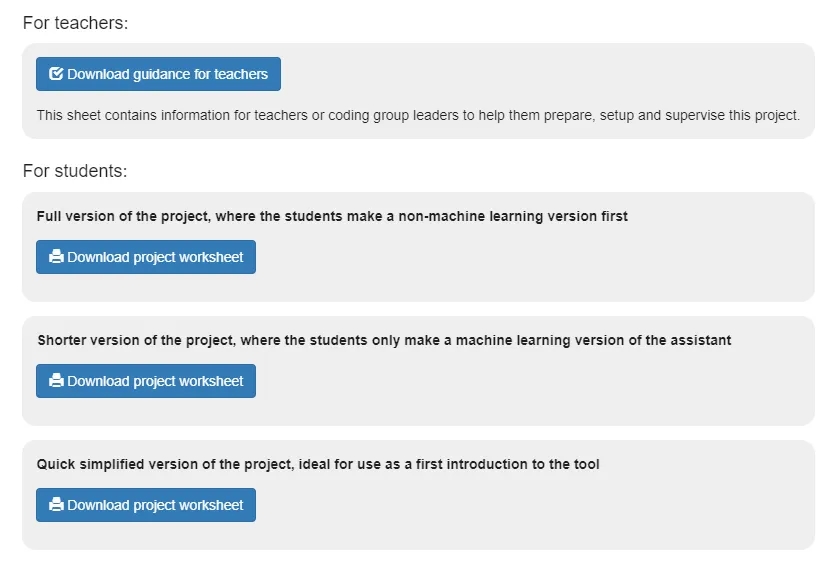Click the printer icon in the shorter version section

(x=56, y=381)
